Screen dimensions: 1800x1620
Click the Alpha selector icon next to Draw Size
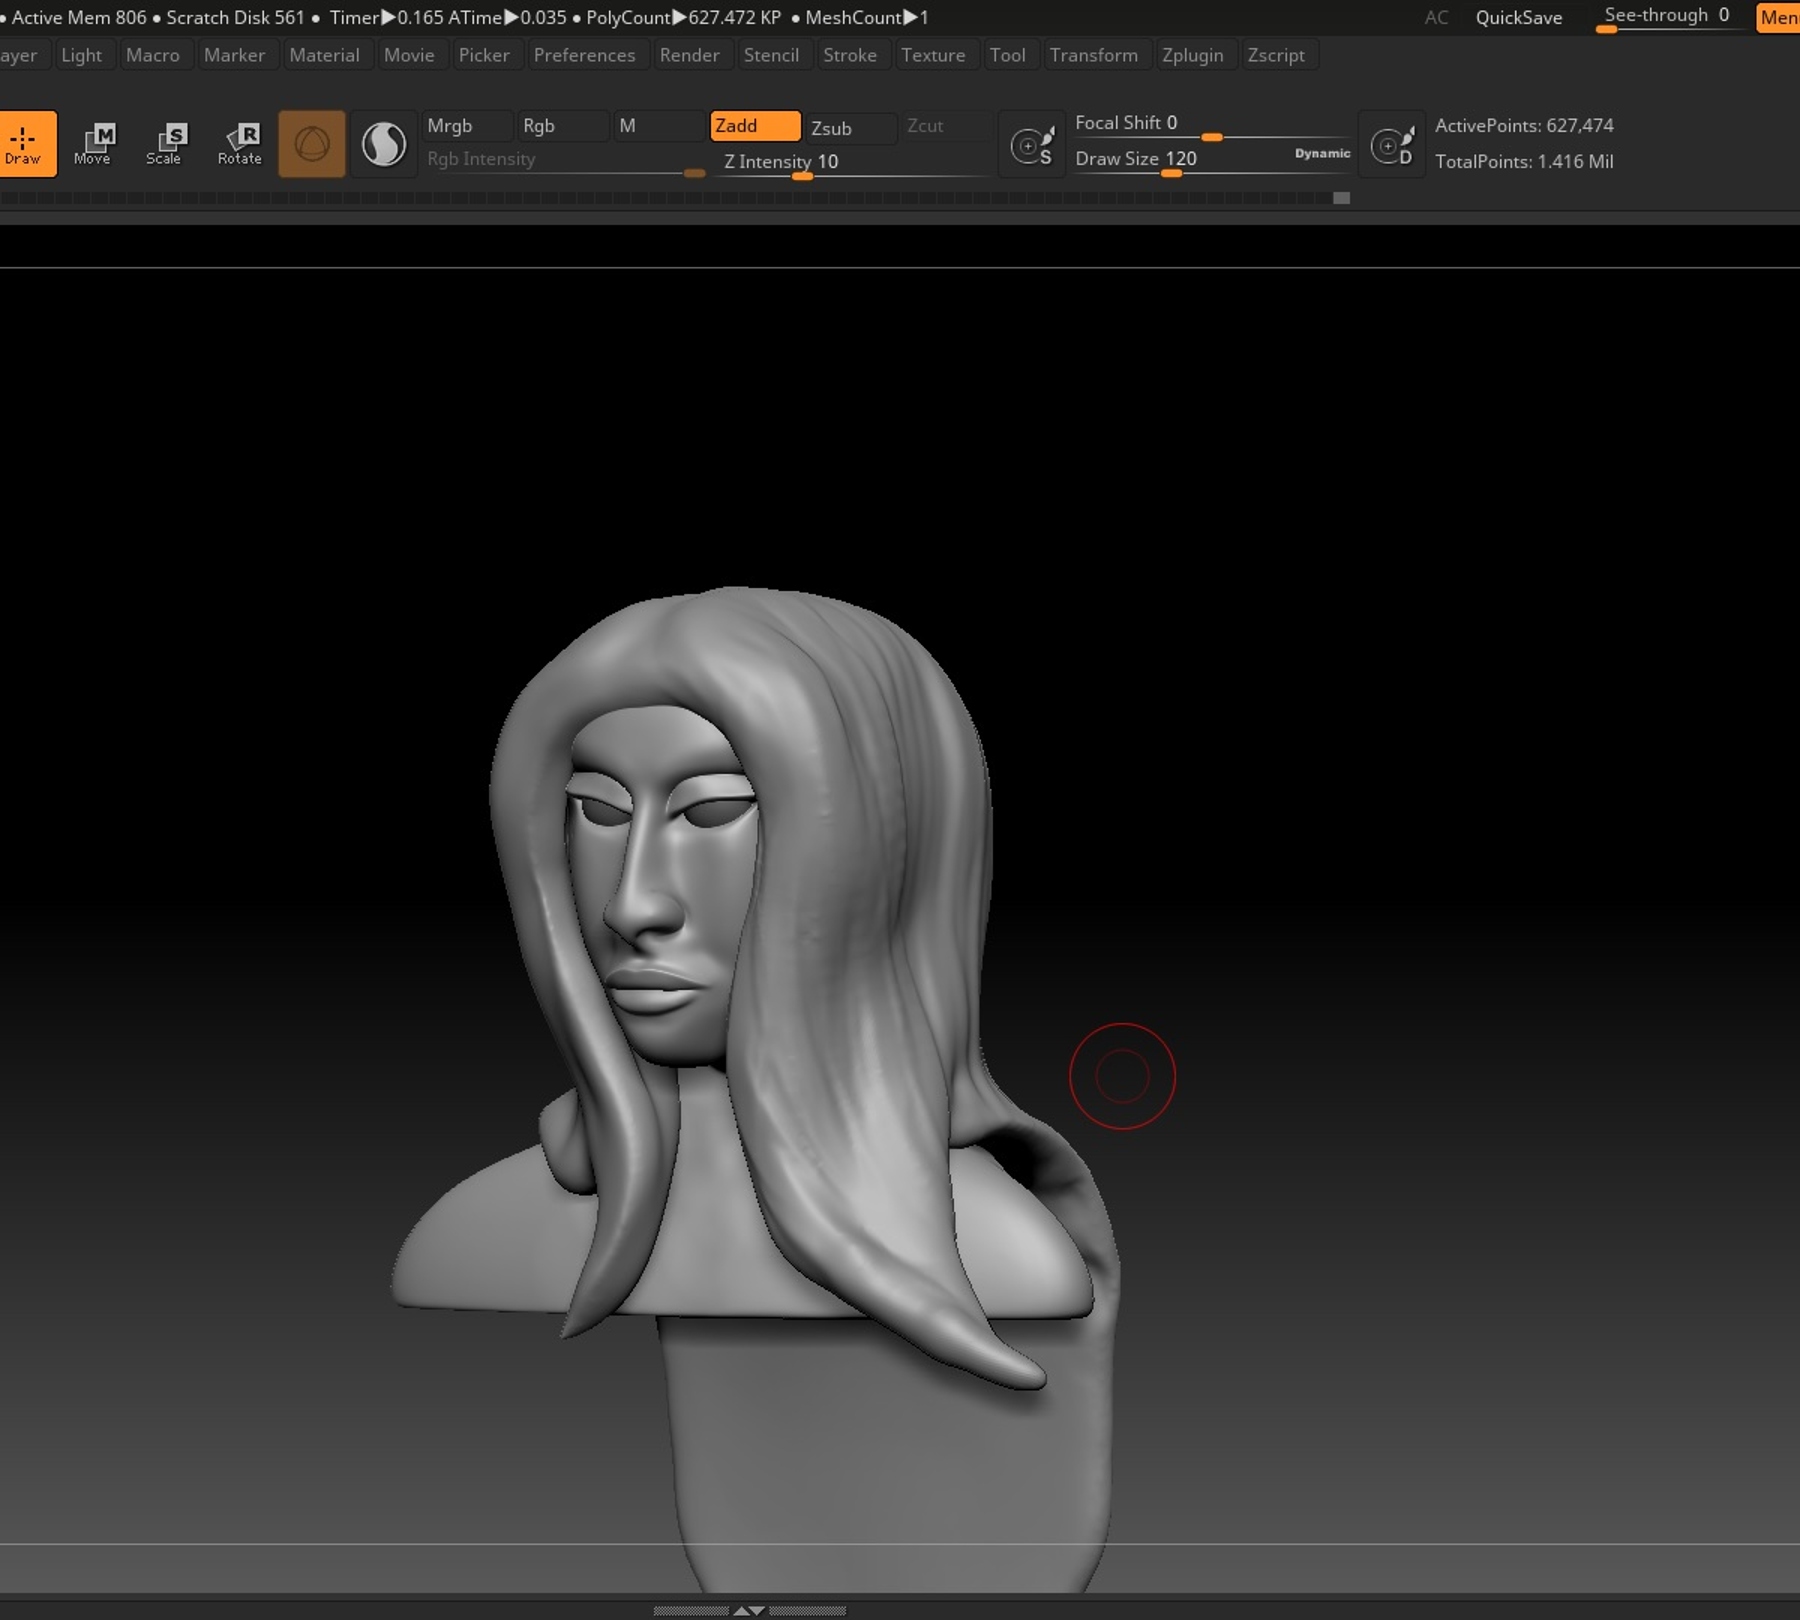[x=1392, y=143]
